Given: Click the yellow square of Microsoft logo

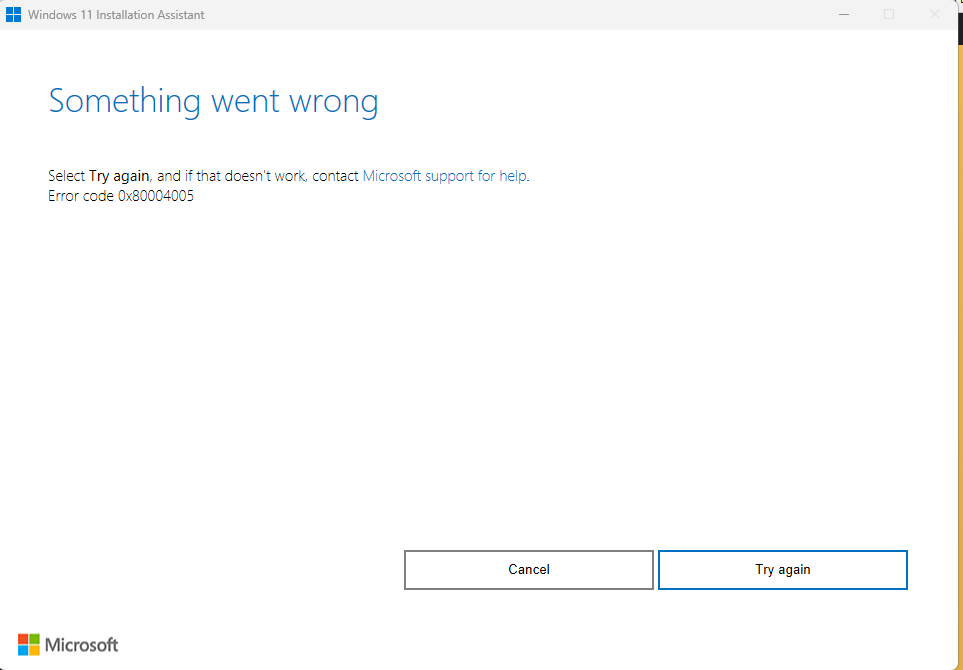Looking at the screenshot, I should [x=35, y=651].
